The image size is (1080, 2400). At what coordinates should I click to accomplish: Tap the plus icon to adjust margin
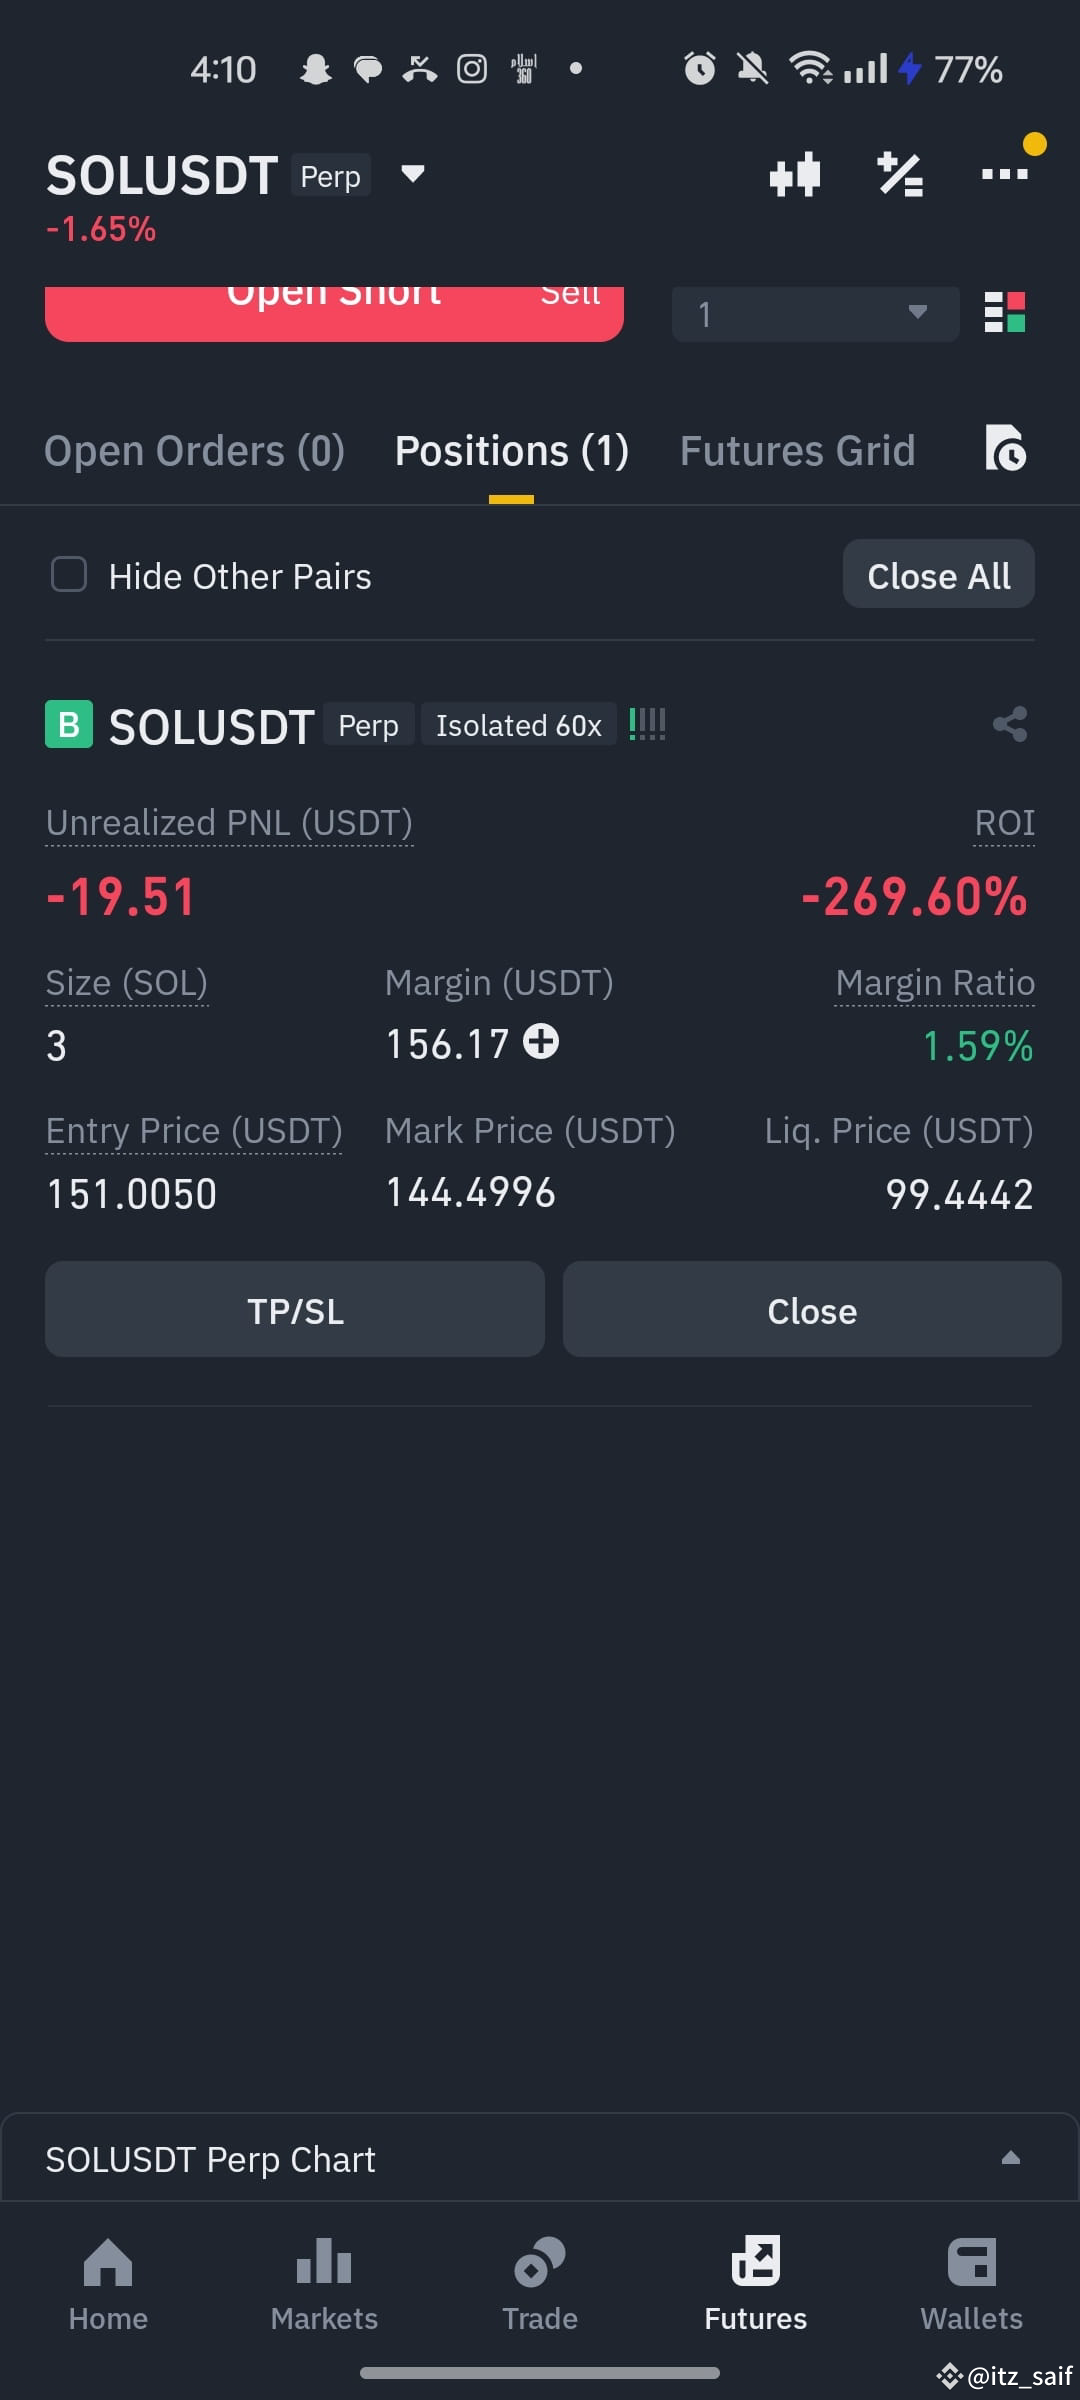541,1042
